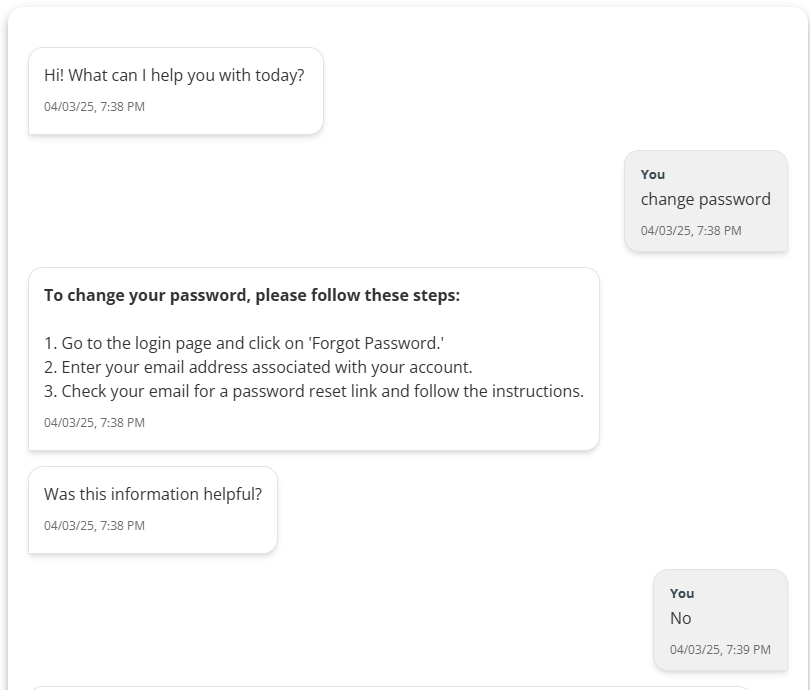Click the bold 'To change your password' heading
Viewport: 810px width, 690px height.
point(252,295)
